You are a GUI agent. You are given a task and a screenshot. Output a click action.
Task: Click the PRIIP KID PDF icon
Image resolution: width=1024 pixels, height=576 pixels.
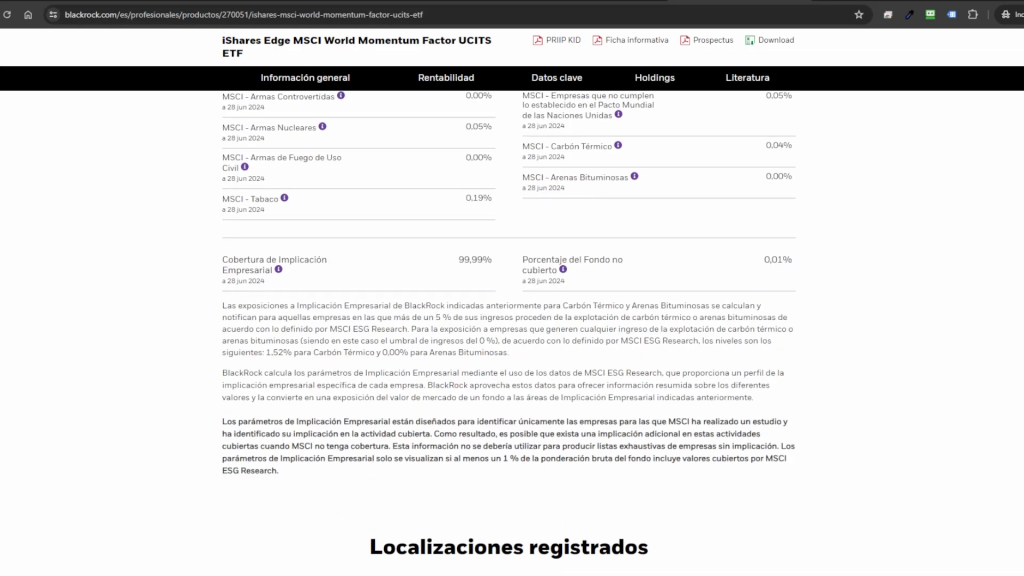(537, 40)
